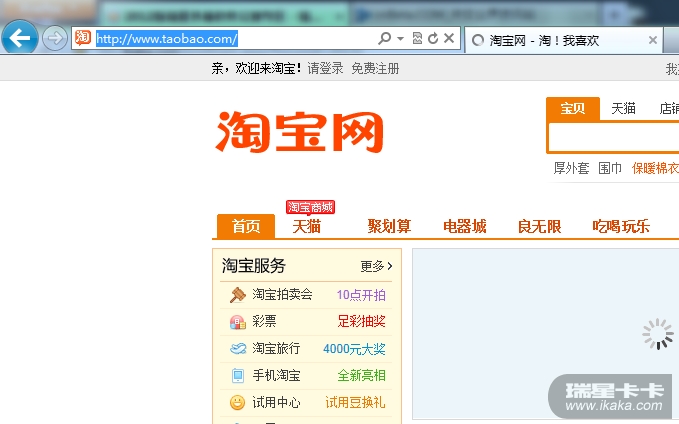
Task: Click the 淘宝服务 panel heading
Action: click(254, 265)
